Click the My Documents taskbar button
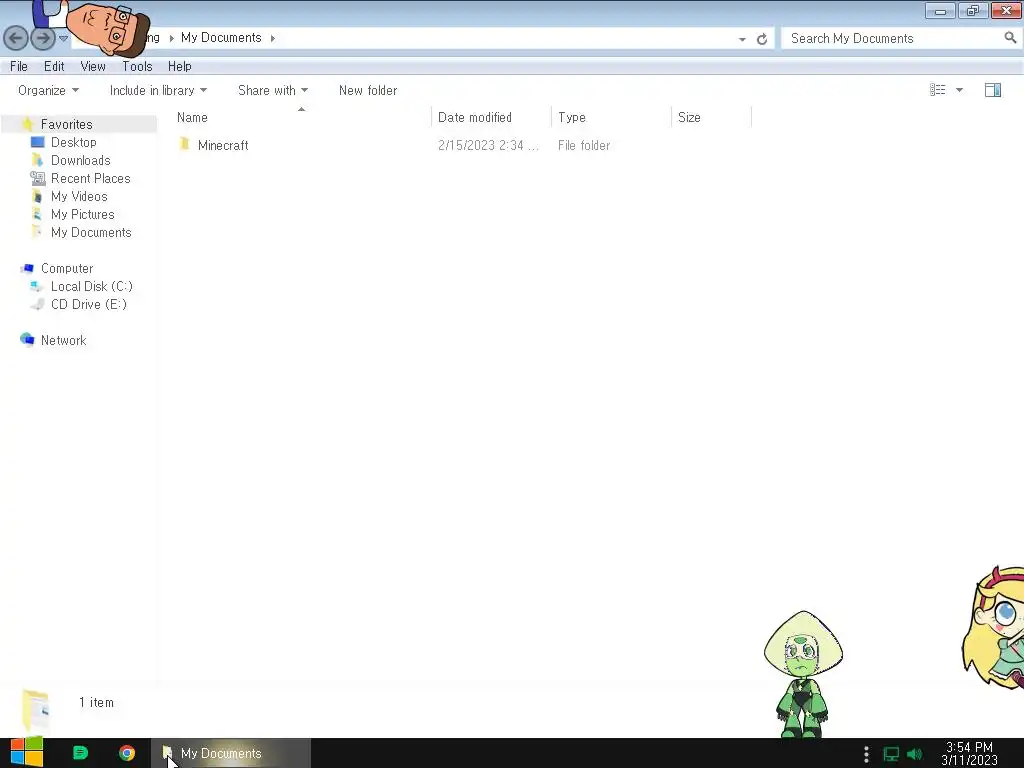1024x768 pixels. (231, 753)
